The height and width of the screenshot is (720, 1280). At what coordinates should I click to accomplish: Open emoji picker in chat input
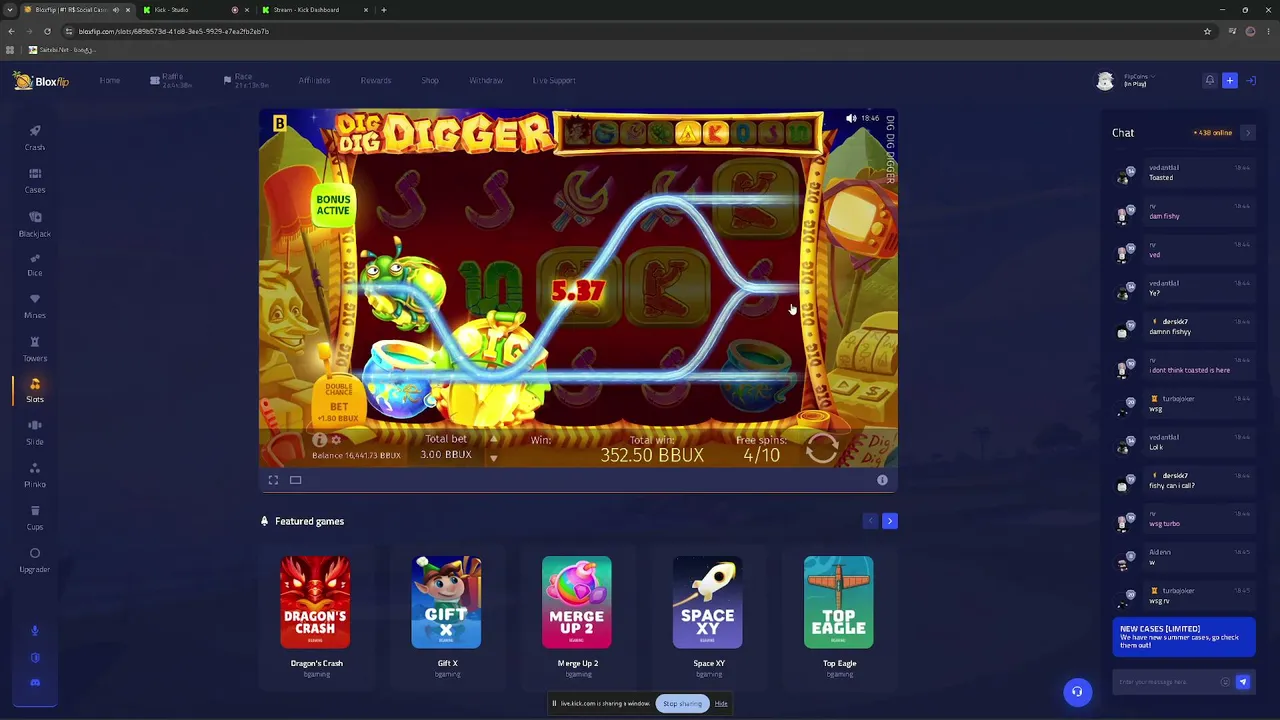tap(1225, 682)
